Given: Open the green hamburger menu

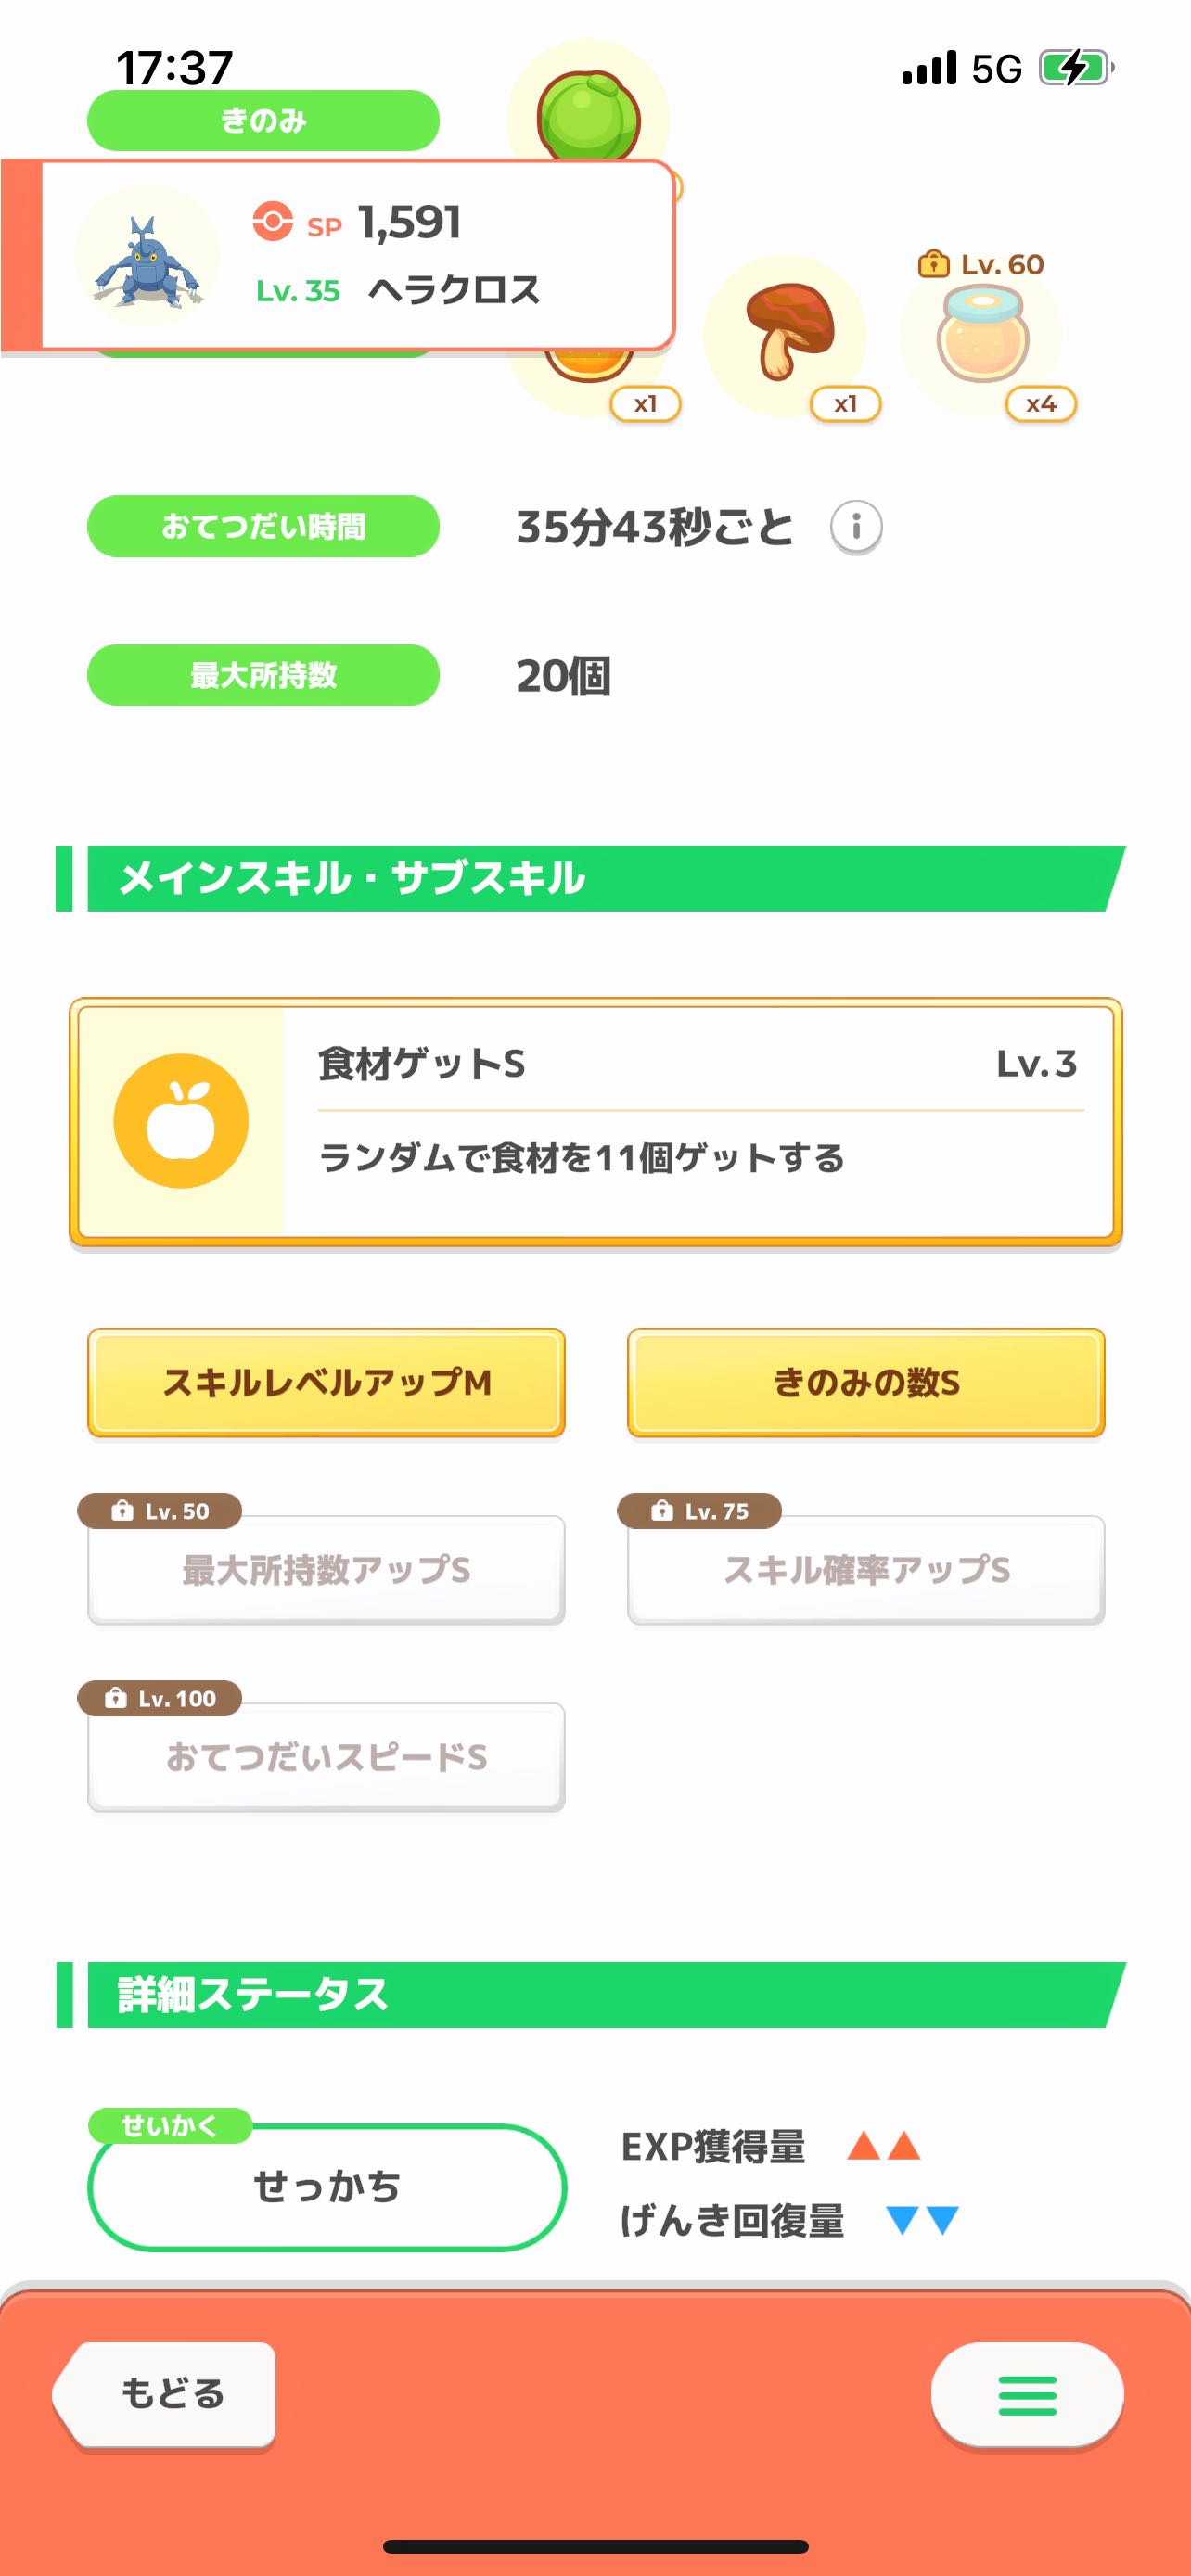Looking at the screenshot, I should [1027, 2395].
